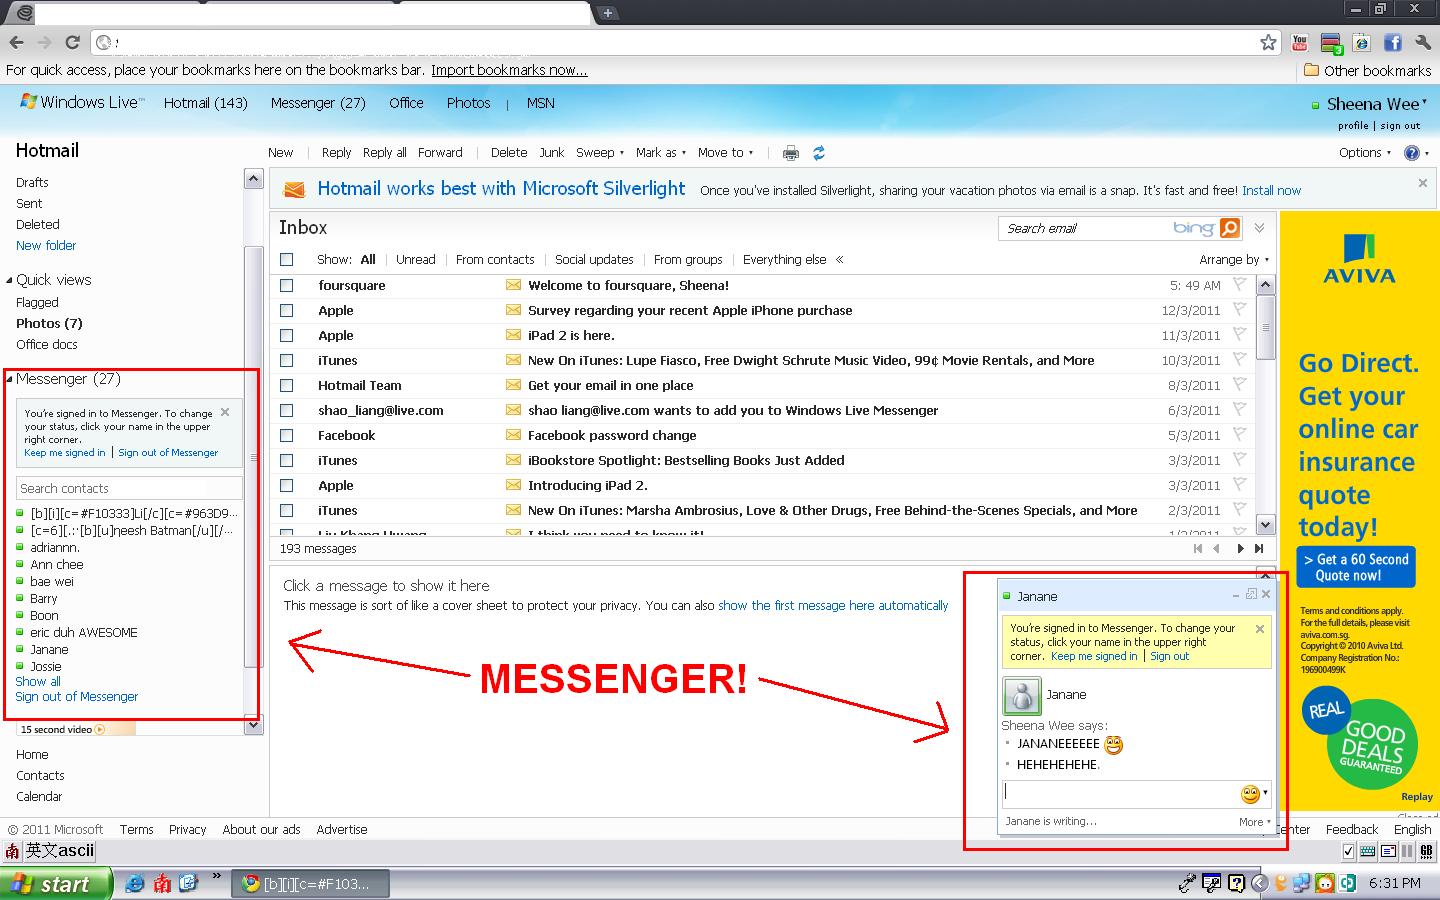The image size is (1440, 900).
Task: Flag the 'Welcome to foursquare' message
Action: point(1240,284)
